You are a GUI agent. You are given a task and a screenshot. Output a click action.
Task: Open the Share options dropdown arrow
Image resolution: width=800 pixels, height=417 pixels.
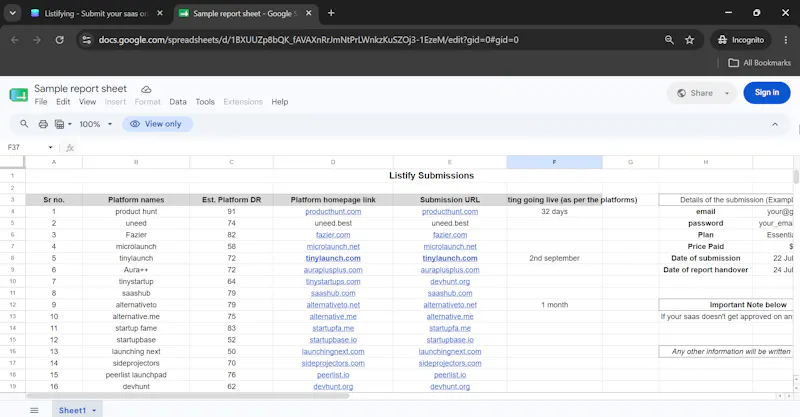727,93
